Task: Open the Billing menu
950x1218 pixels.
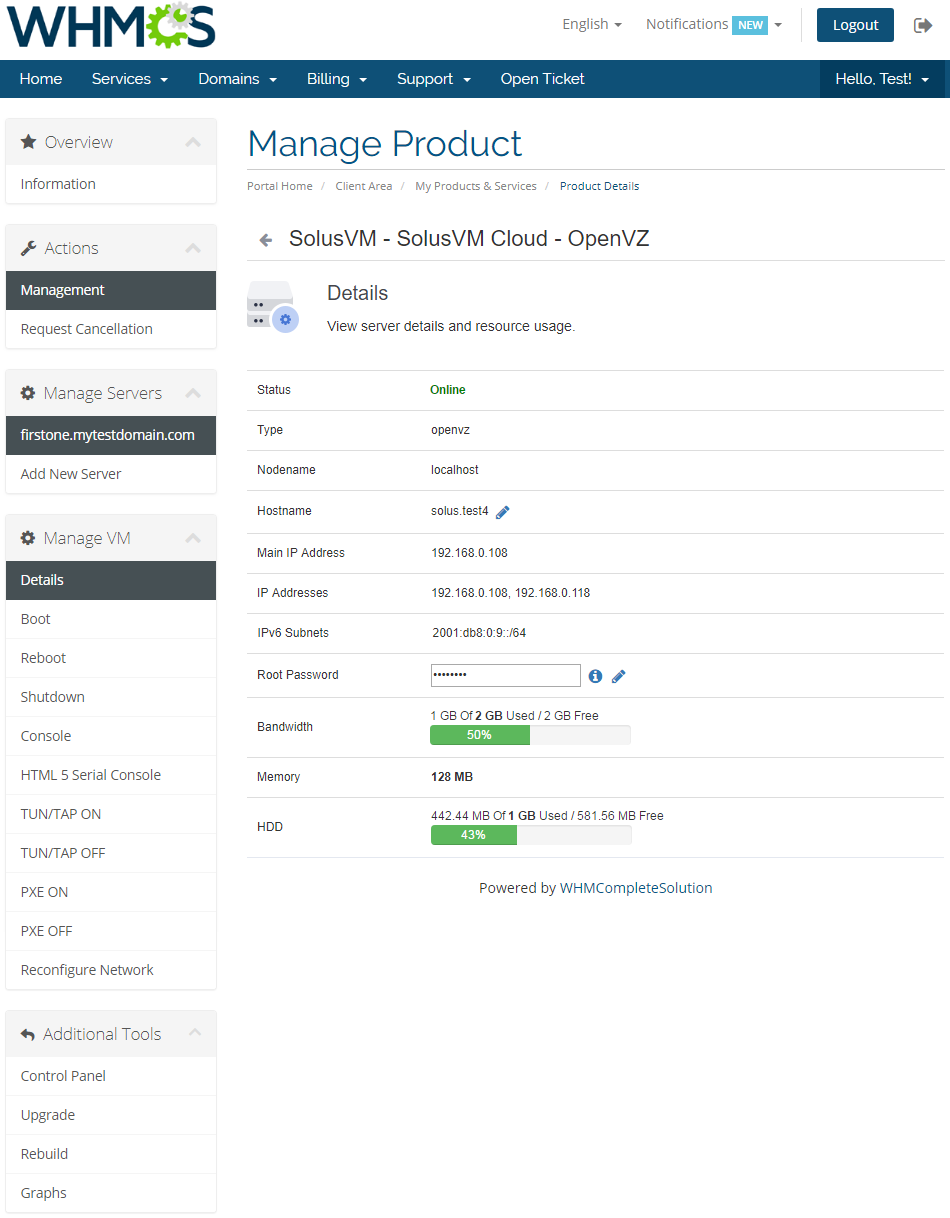Action: click(x=337, y=79)
